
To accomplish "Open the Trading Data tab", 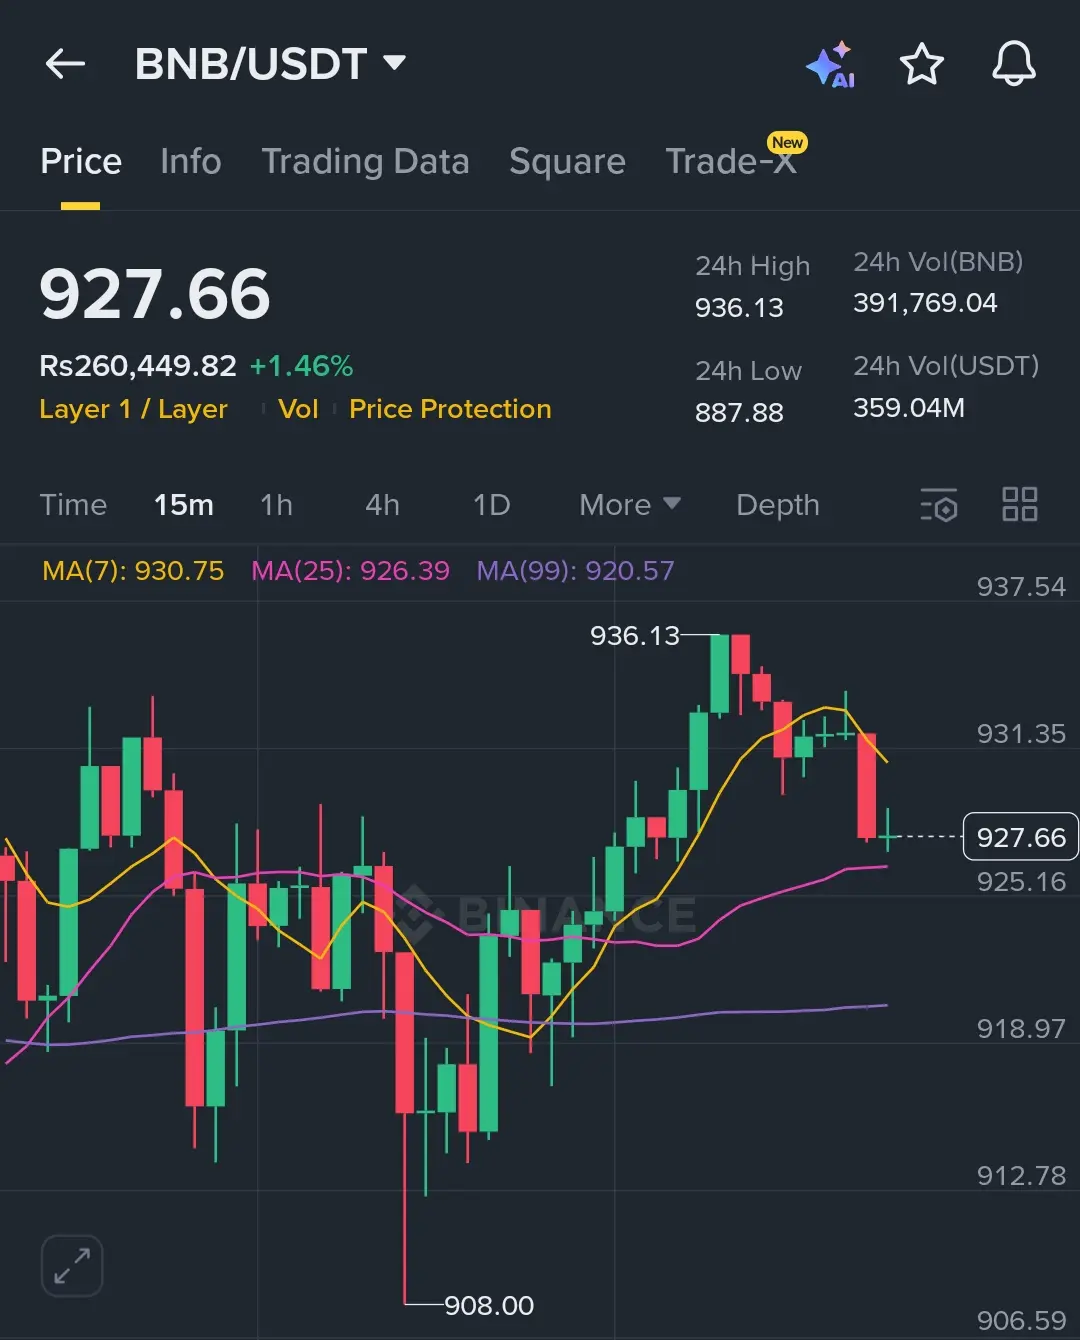I will [x=365, y=162].
